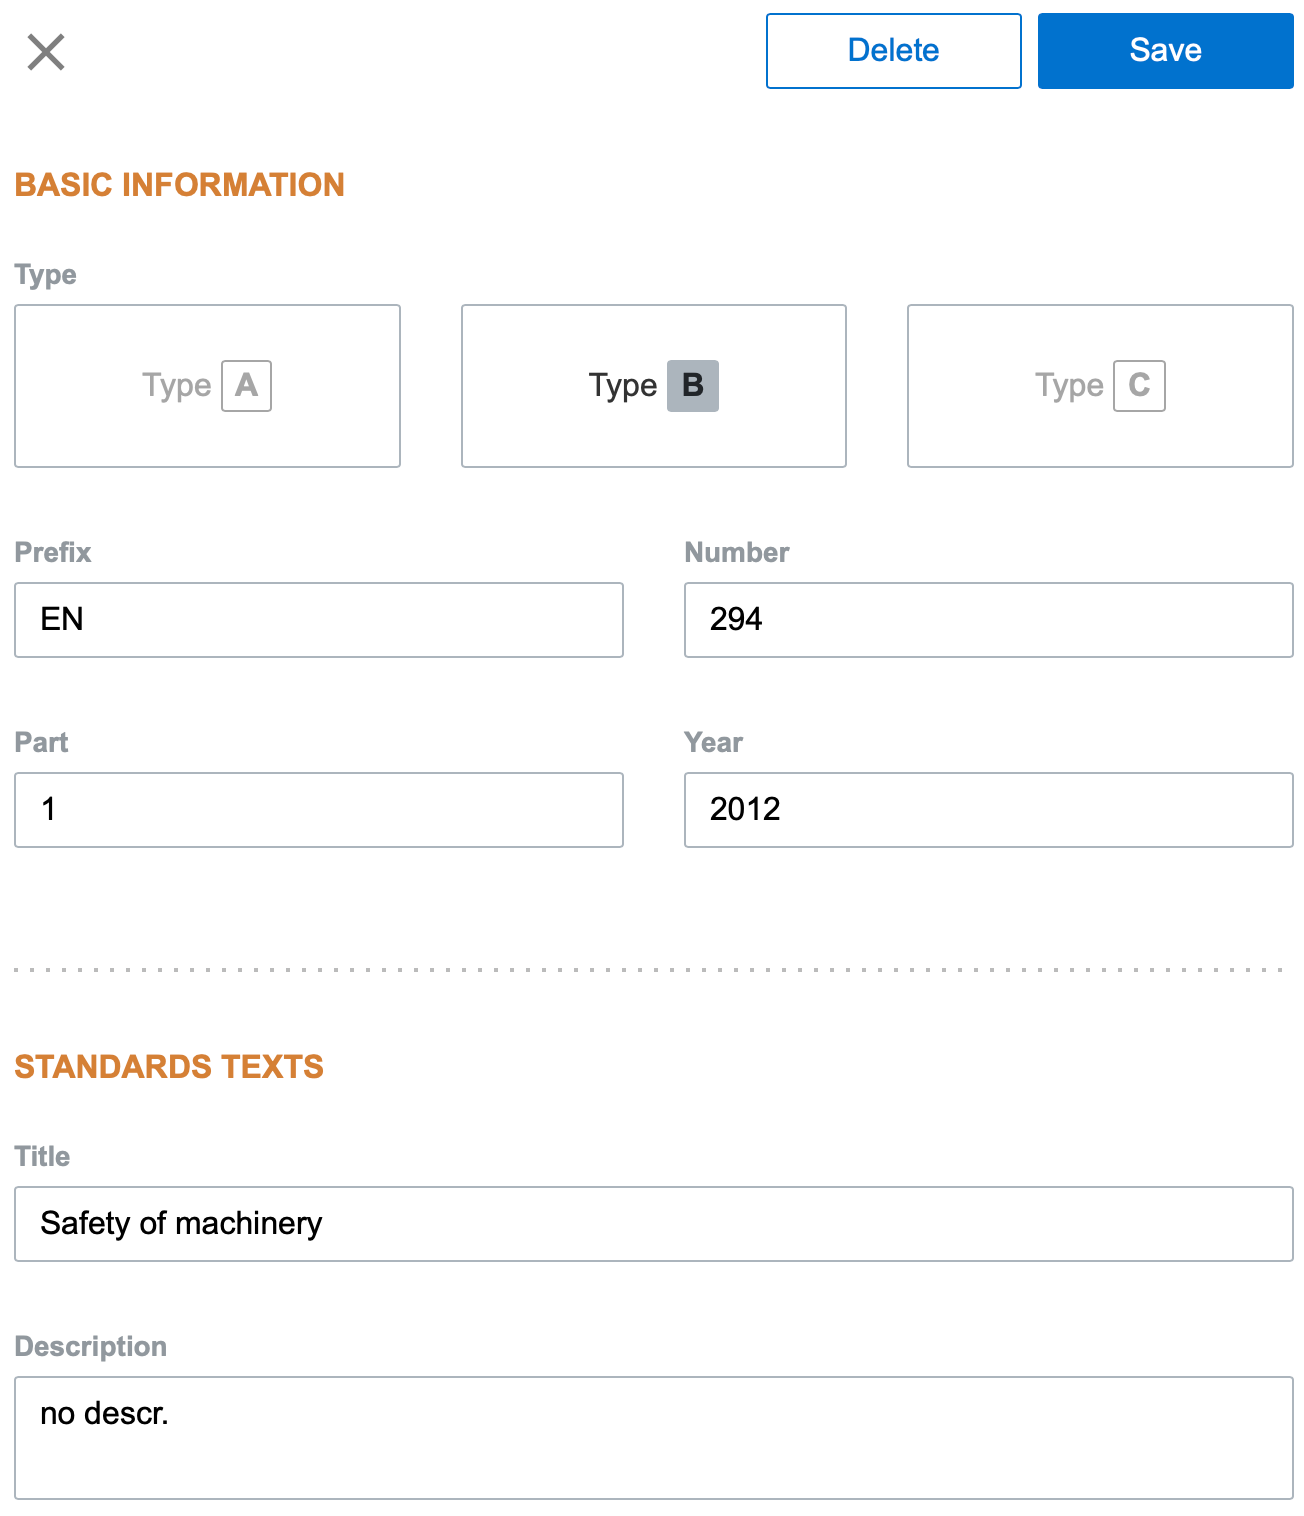Click the Number field showing 294
This screenshot has height=1516, width=1304.
tap(988, 620)
